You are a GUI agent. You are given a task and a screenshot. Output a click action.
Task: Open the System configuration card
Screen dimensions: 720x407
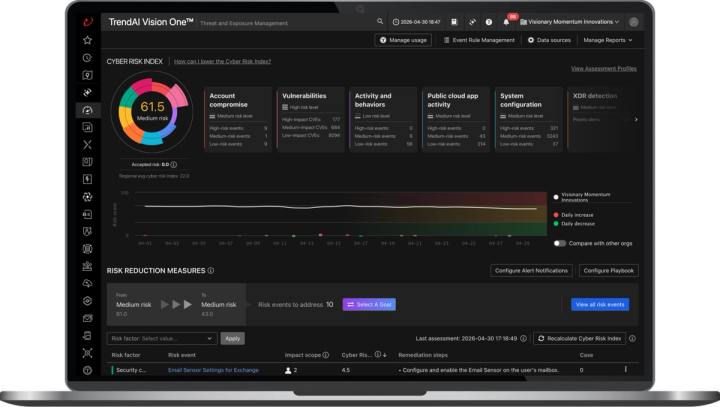pyautogui.click(x=529, y=119)
